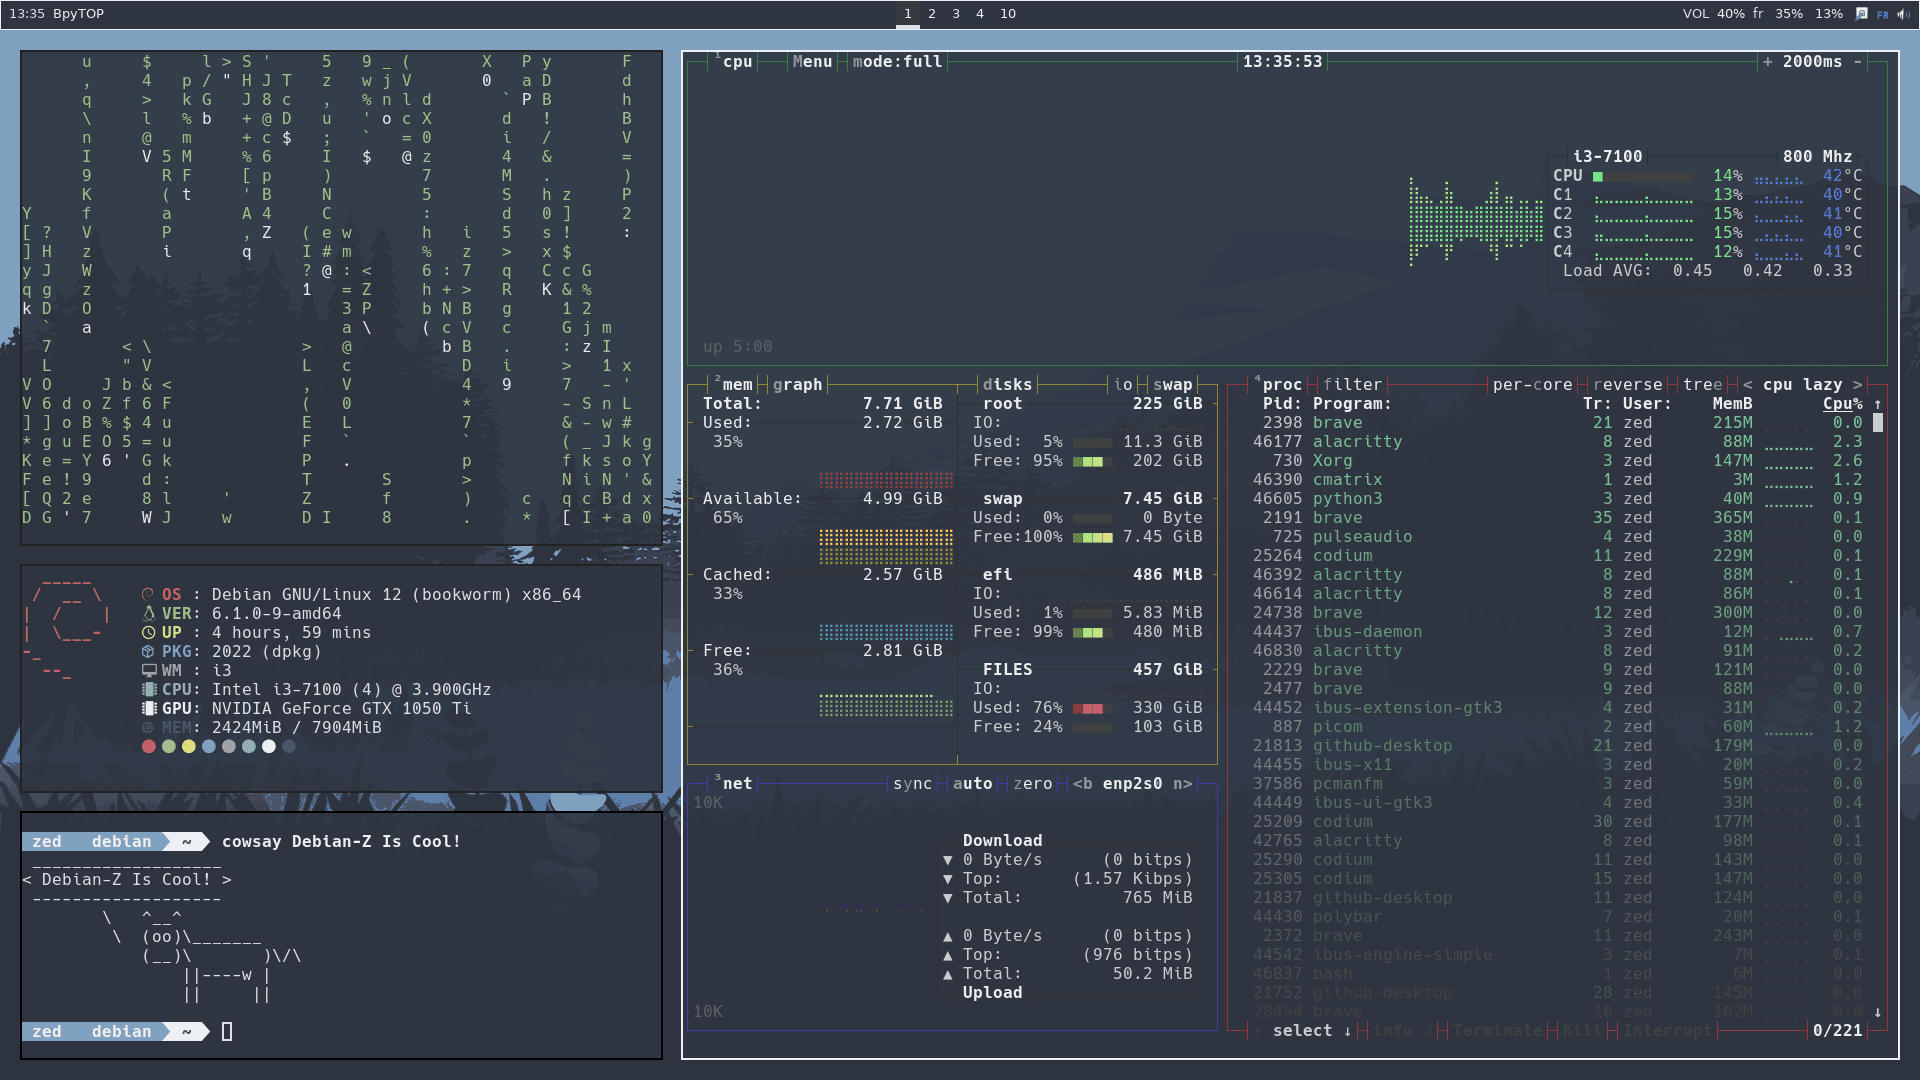This screenshot has width=1920, height=1080.
Task: Click the ↑ arrow next to the Cpu% column
Action: pyautogui.click(x=1875, y=404)
